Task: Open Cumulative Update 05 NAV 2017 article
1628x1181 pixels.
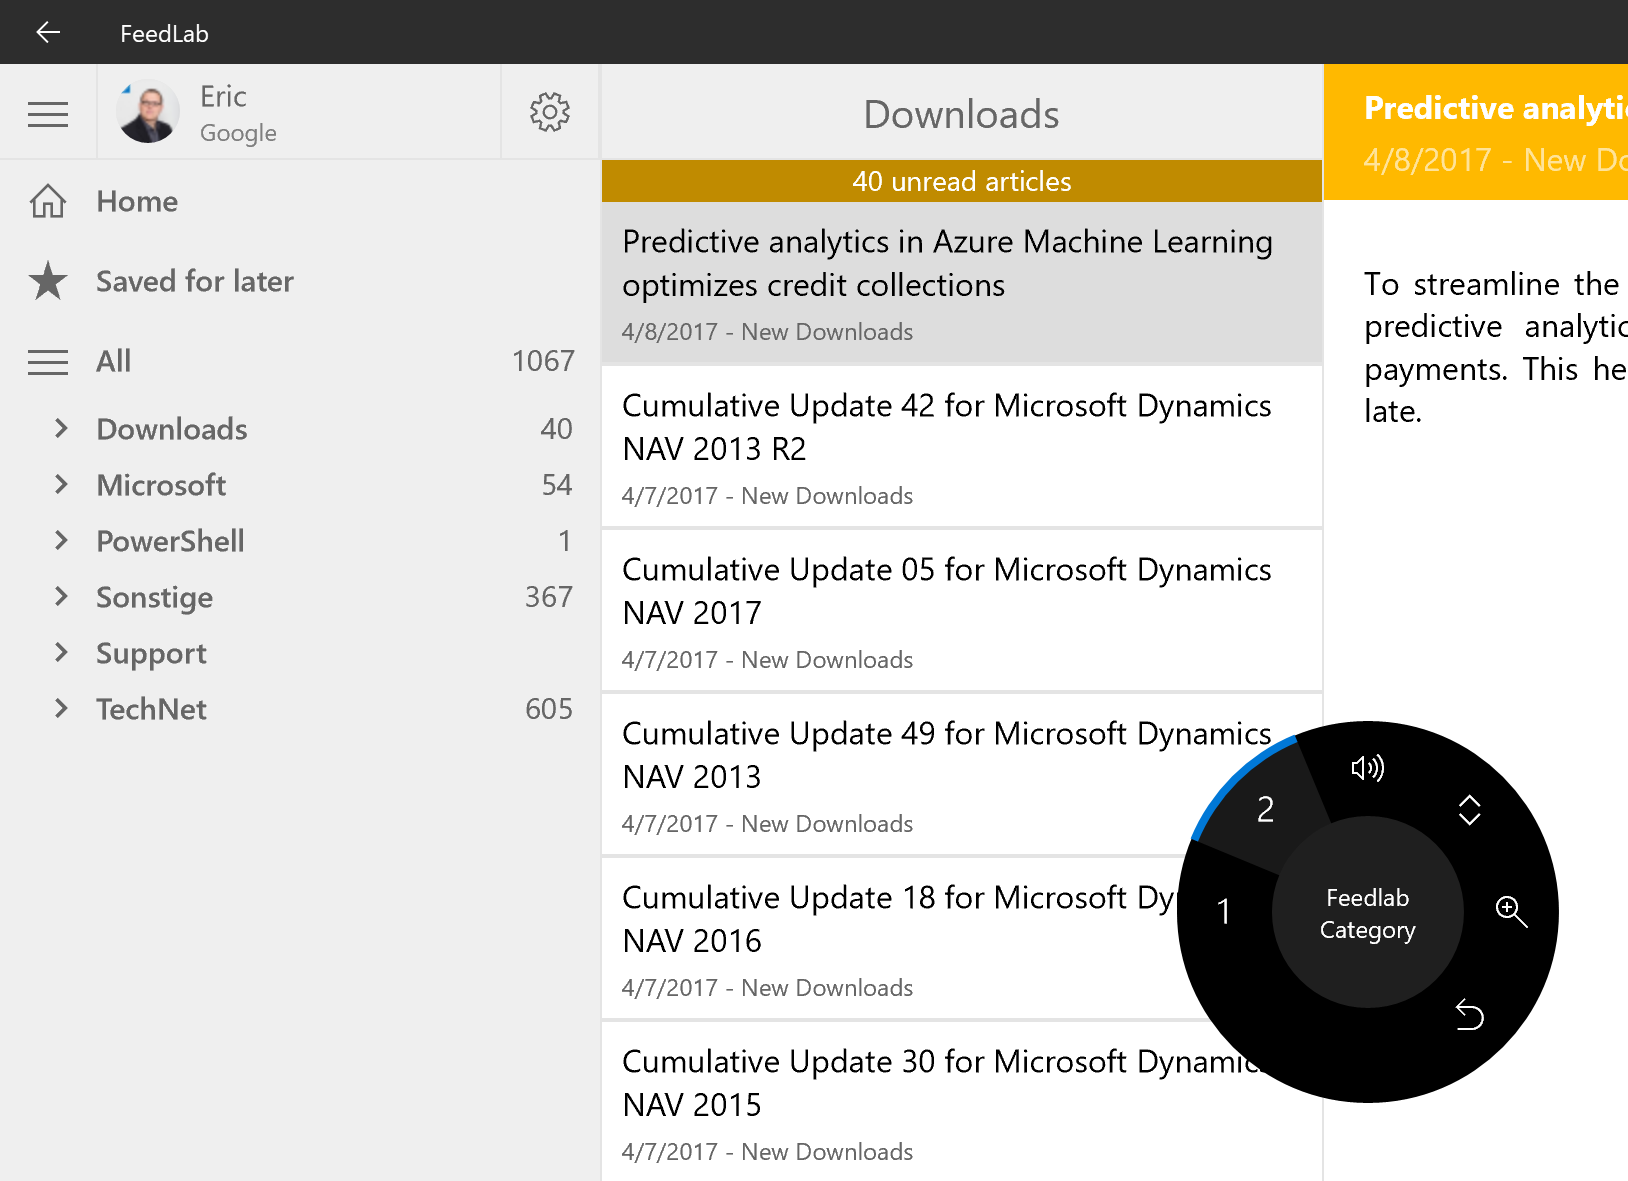Action: pyautogui.click(x=962, y=611)
